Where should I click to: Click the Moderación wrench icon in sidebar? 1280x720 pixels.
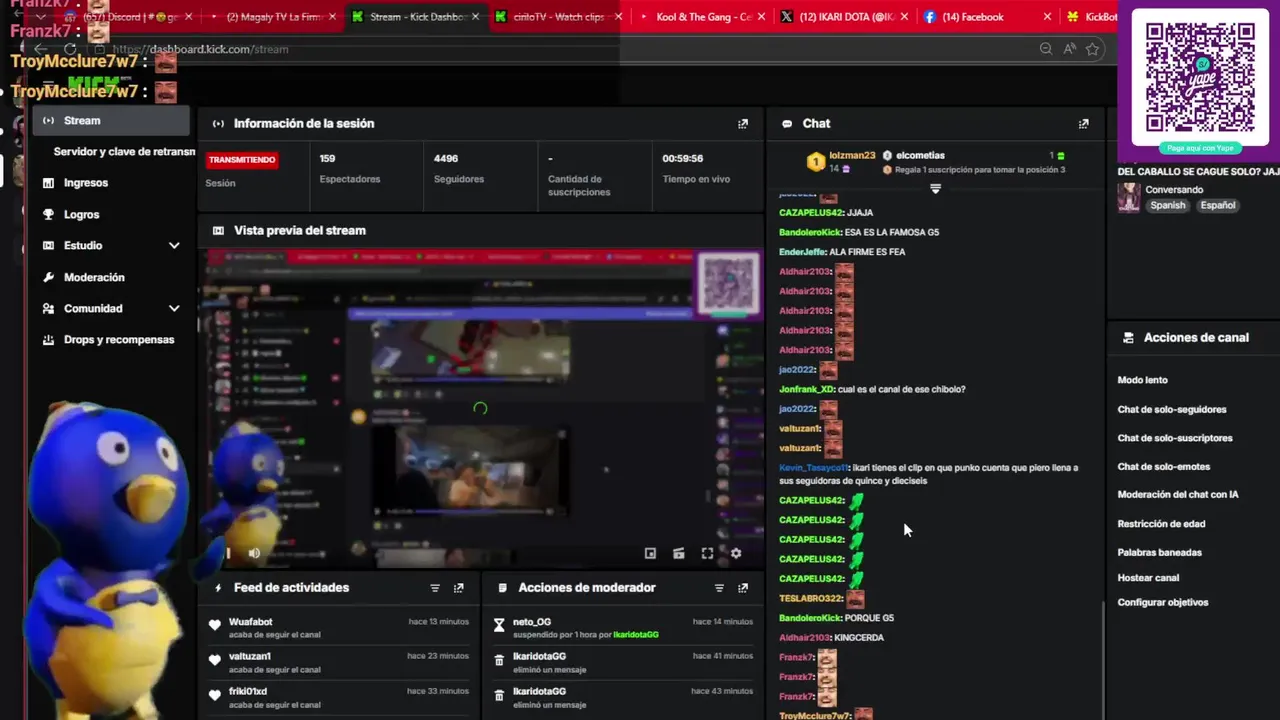[48, 277]
